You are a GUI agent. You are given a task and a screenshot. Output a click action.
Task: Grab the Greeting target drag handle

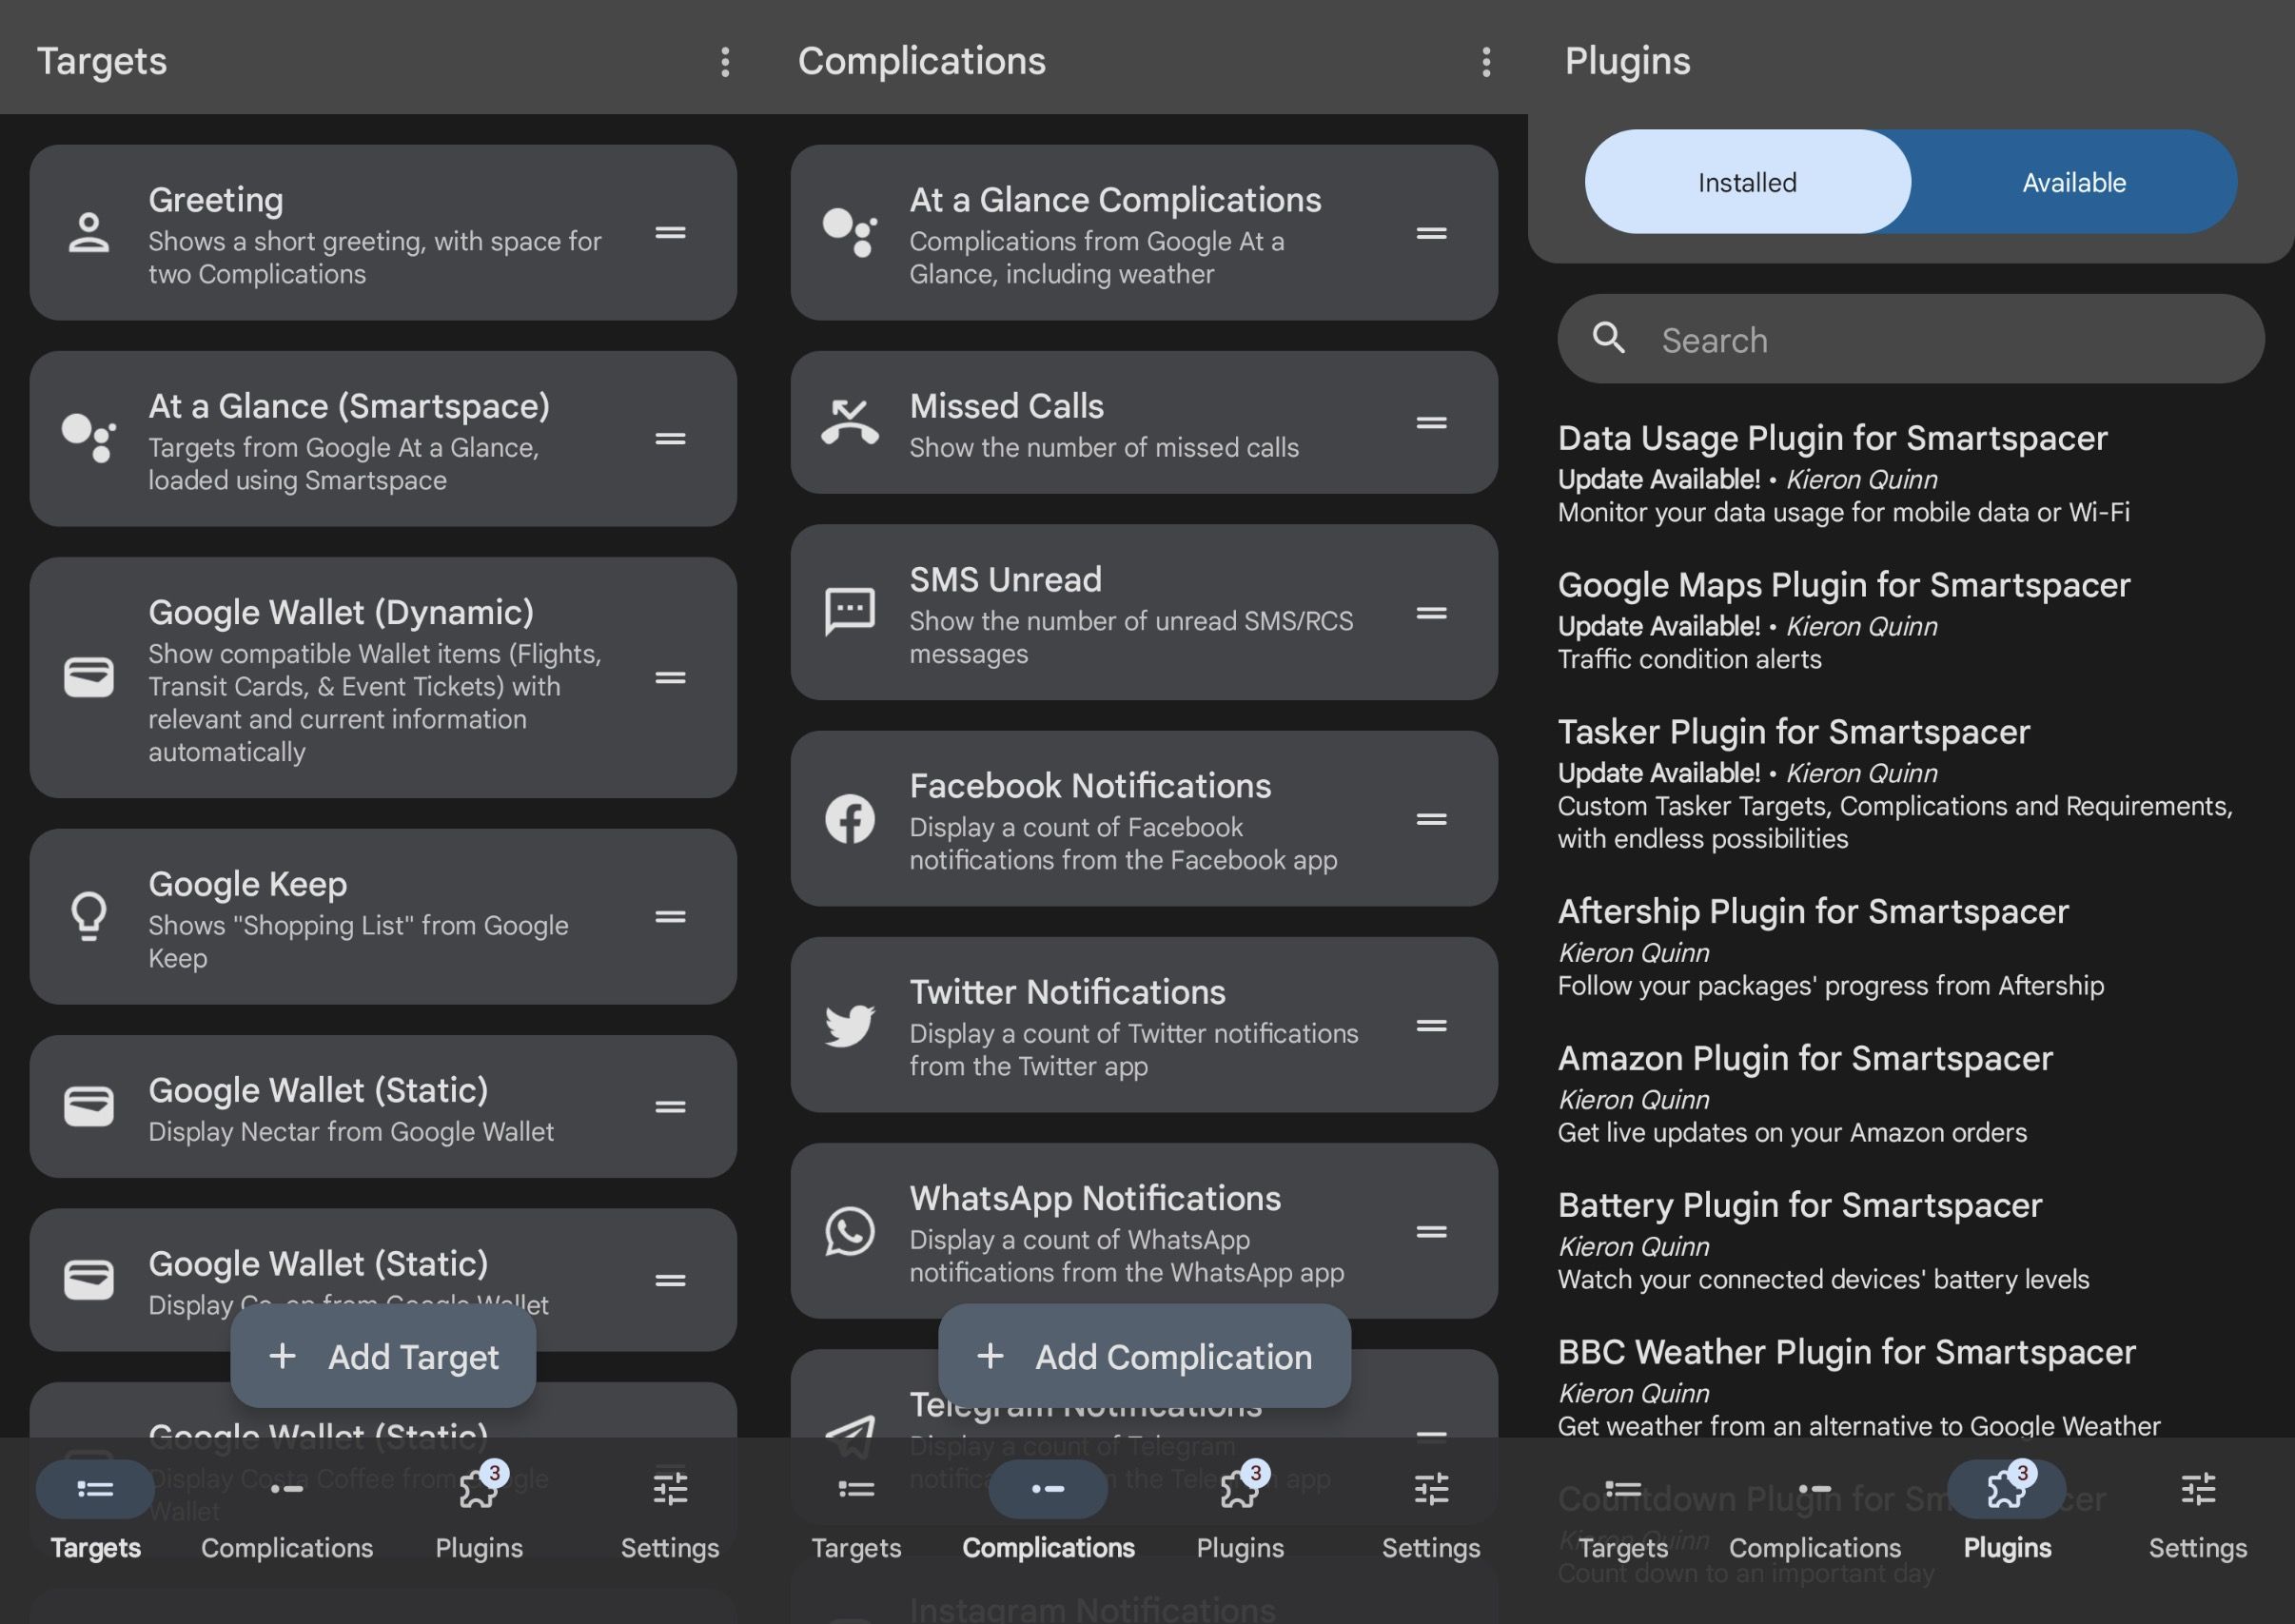[x=670, y=233]
